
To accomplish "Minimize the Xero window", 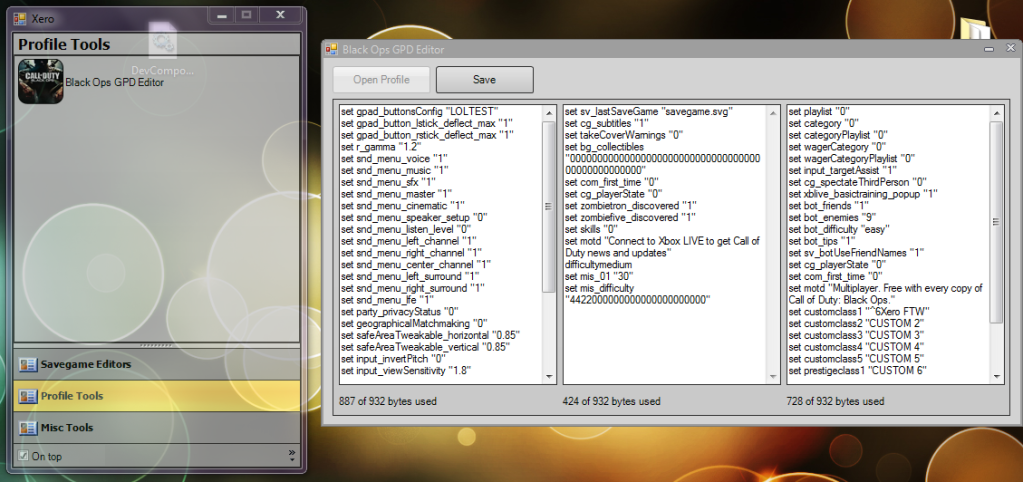I will point(222,15).
